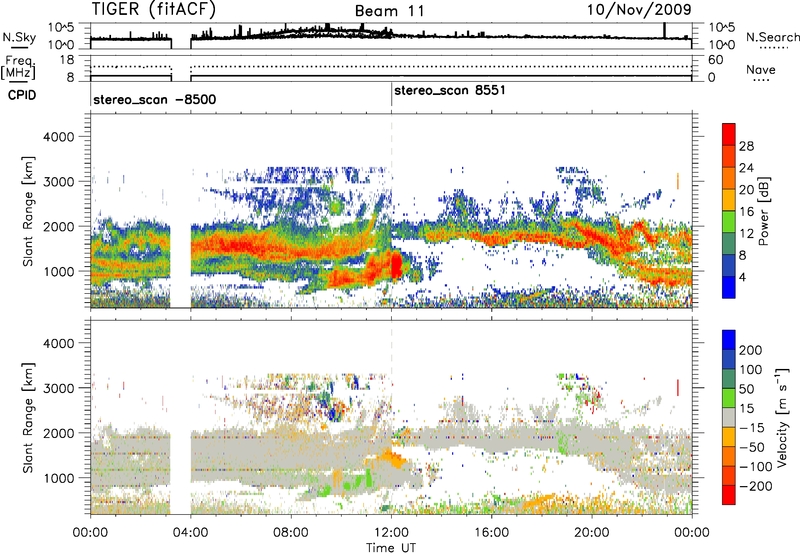Click the Slant Range label of the velocity panel

(x=28, y=418)
